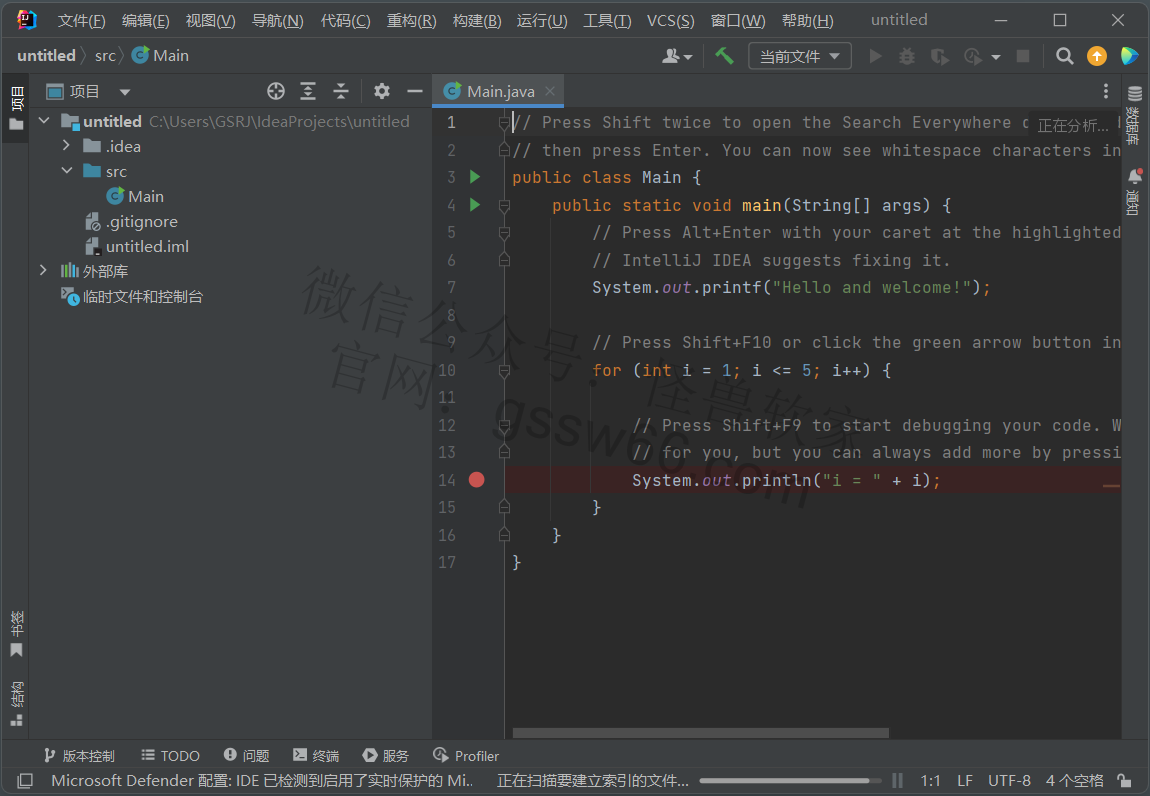
Task: Open the 版本控制 tool window
Action: [x=79, y=756]
